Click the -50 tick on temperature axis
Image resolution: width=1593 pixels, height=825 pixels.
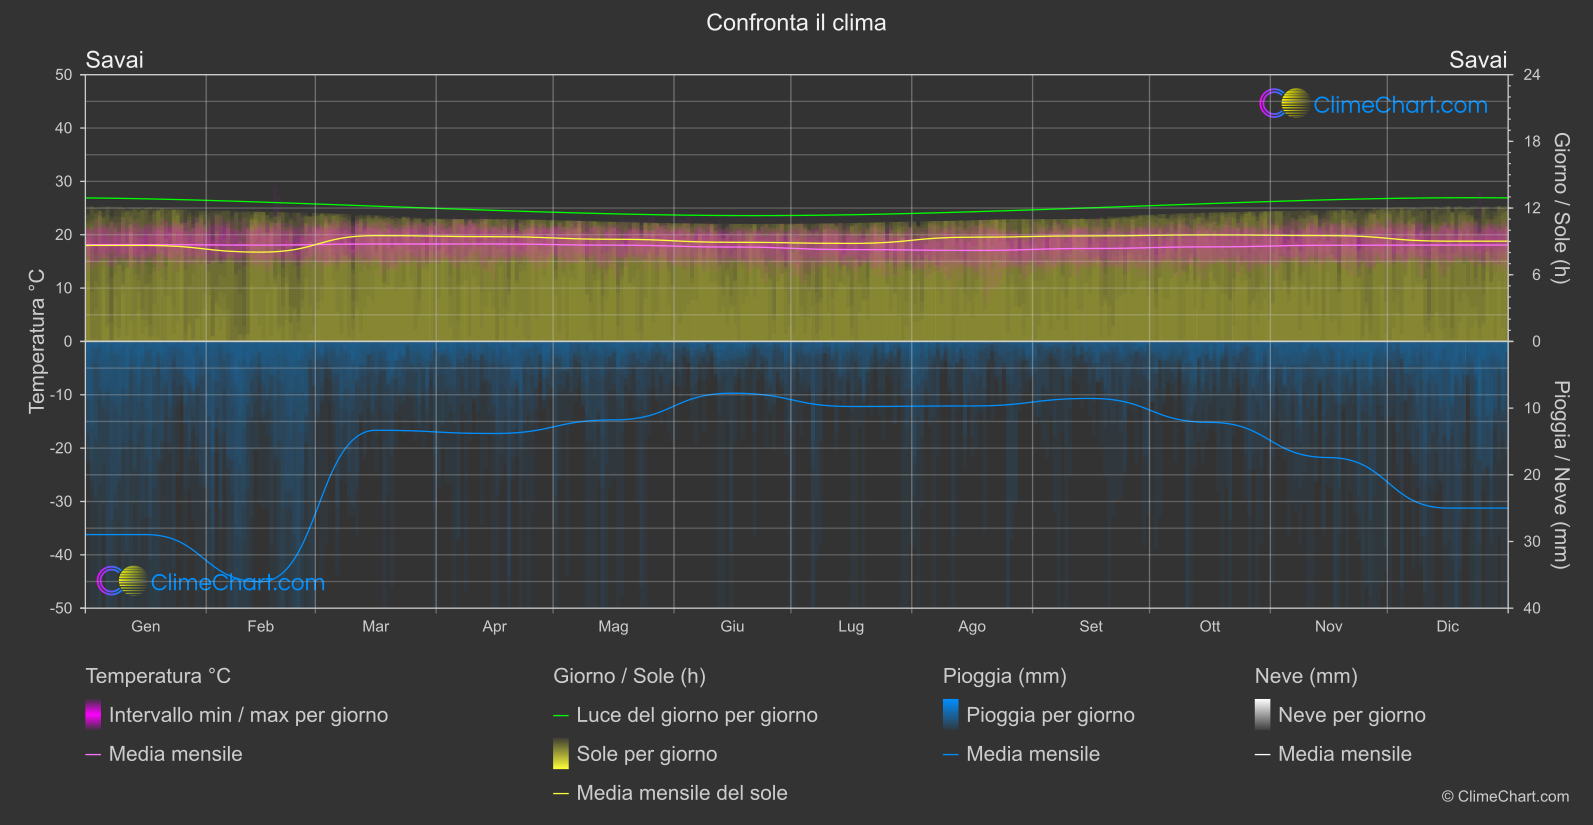(x=61, y=608)
